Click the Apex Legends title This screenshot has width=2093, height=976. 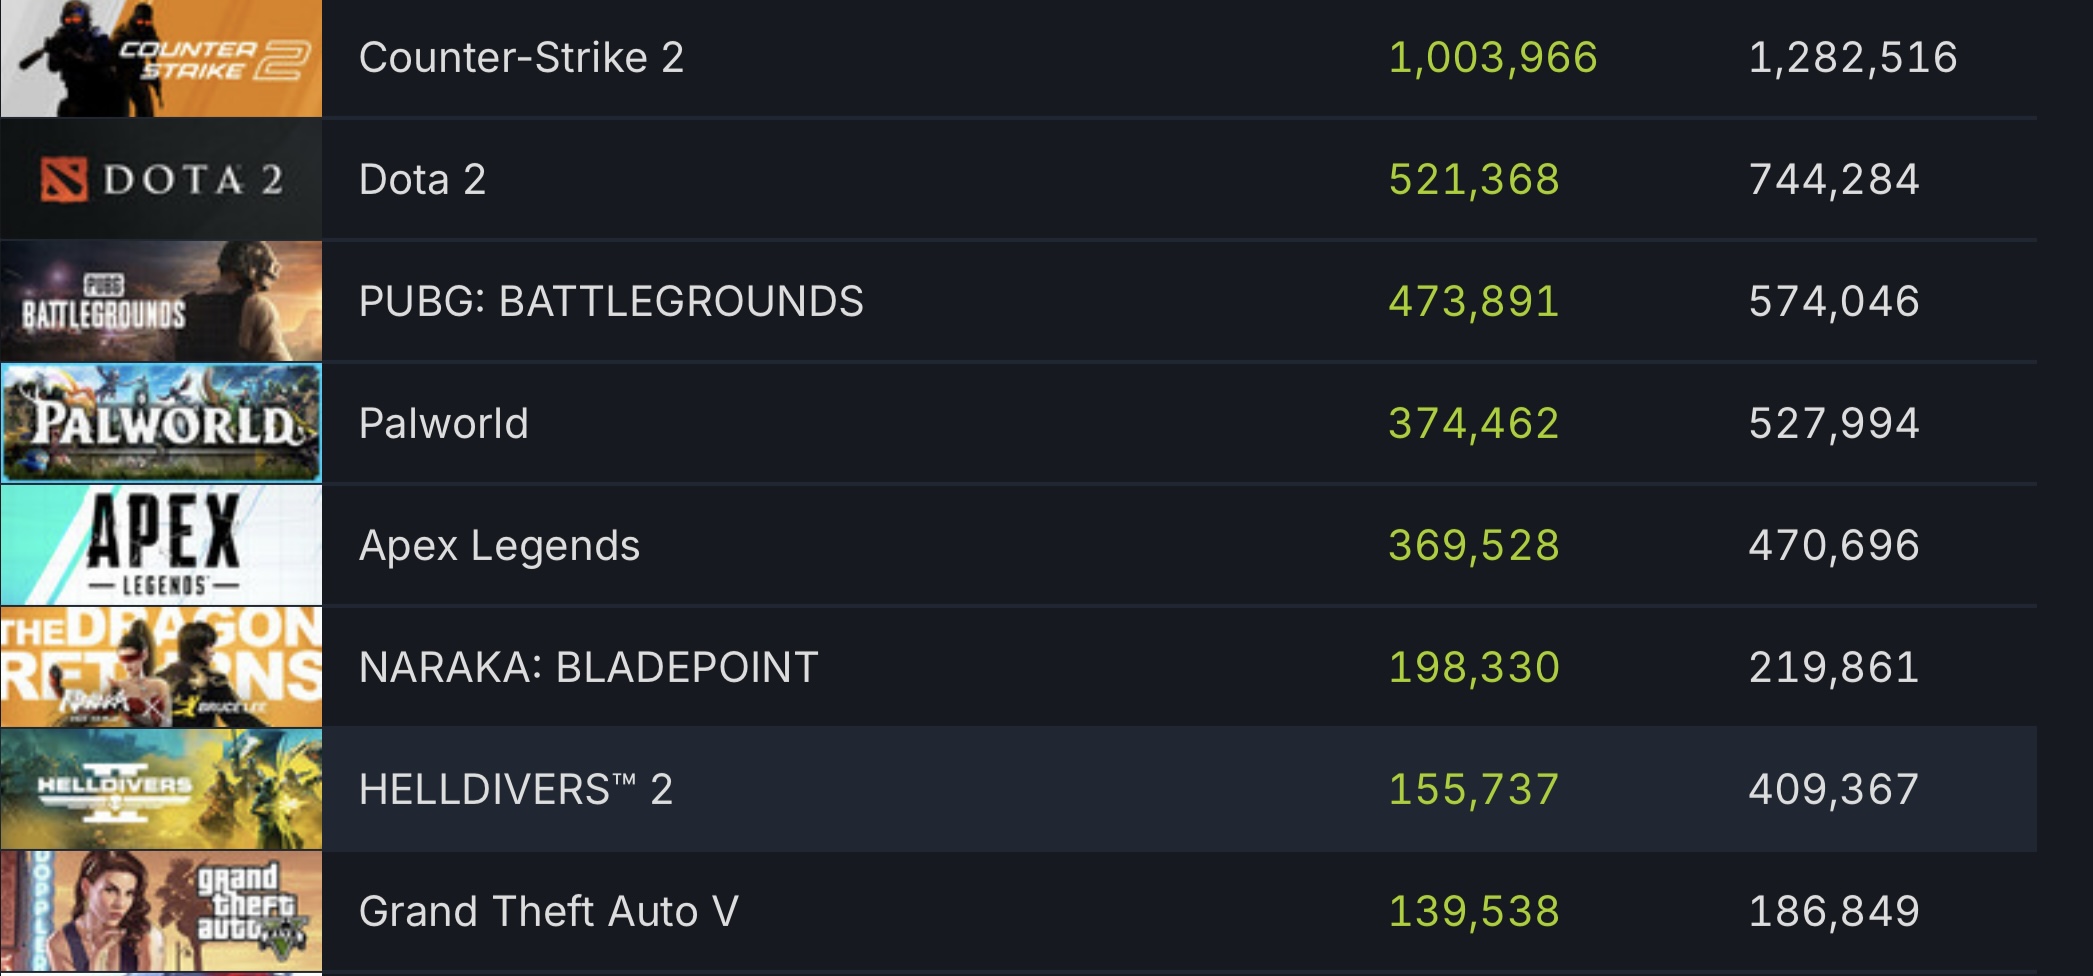point(499,546)
